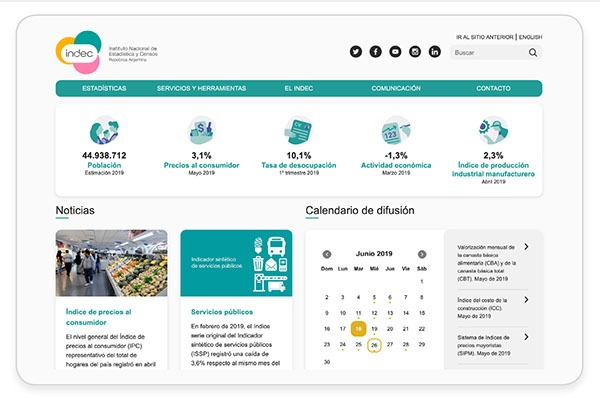This screenshot has width=600, height=398.
Task: Click the Valorización mensual canasta básica text
Action: tap(487, 263)
